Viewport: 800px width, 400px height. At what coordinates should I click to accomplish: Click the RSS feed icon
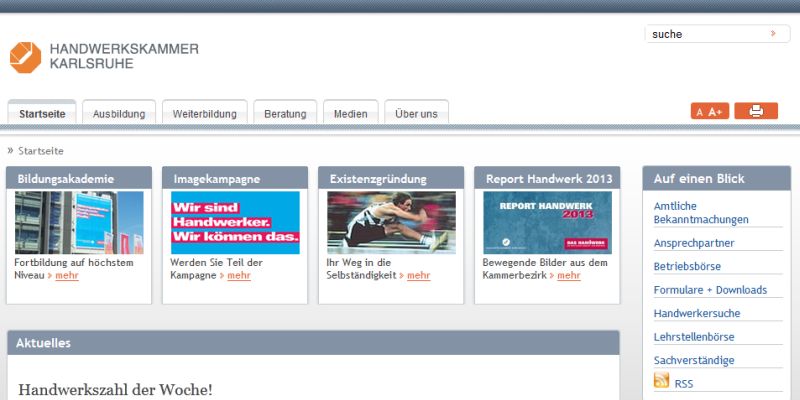[x=661, y=380]
